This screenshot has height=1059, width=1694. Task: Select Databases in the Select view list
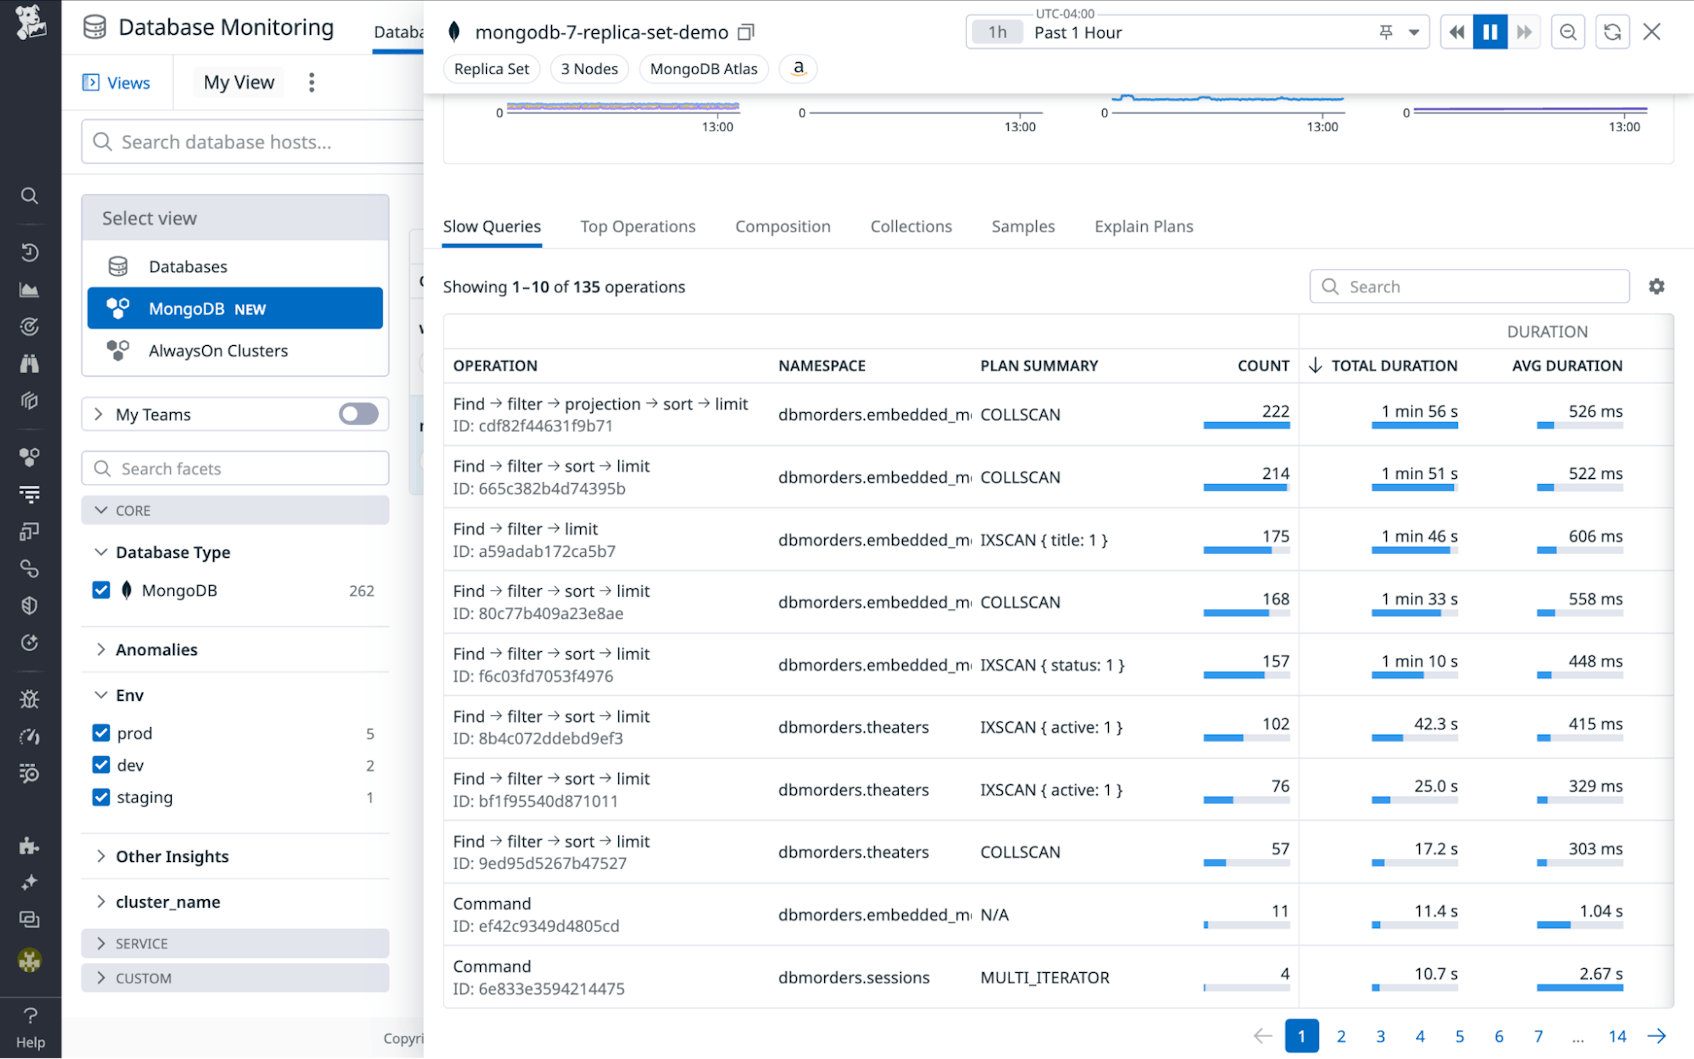[188, 266]
